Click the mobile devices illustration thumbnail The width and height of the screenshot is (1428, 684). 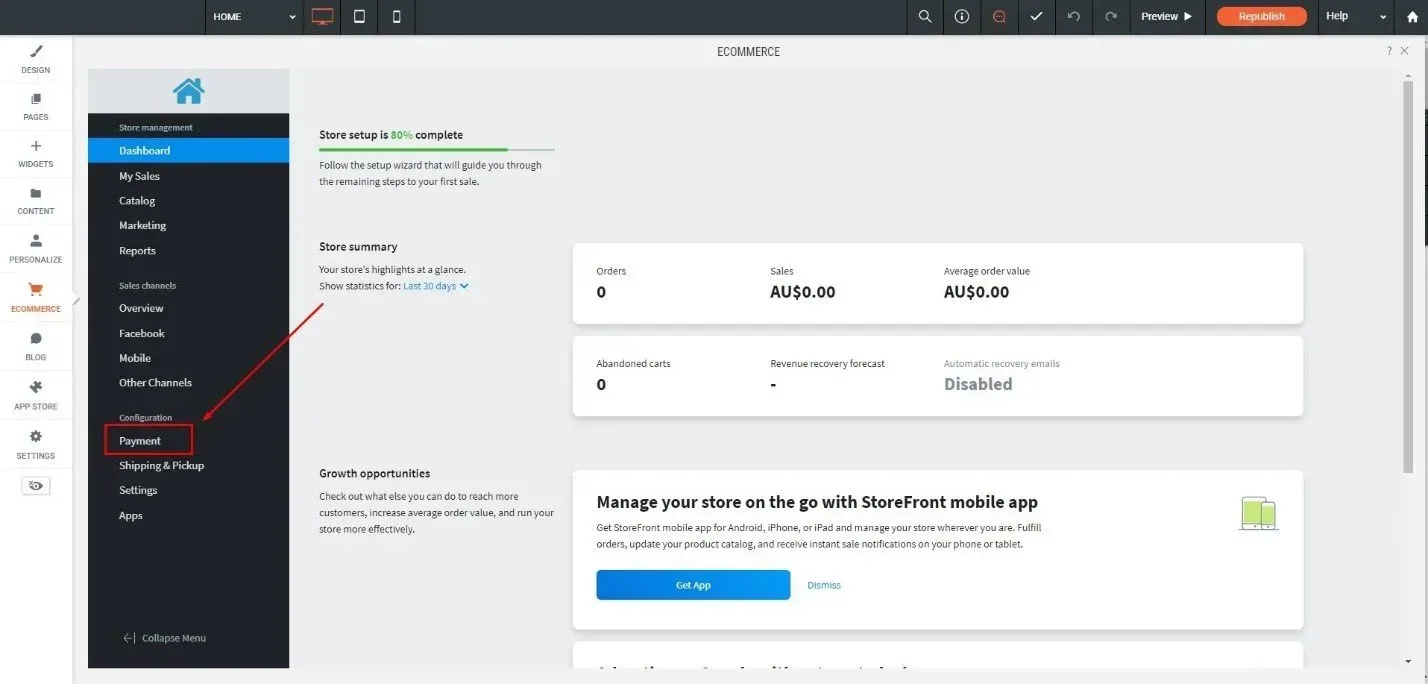click(1259, 513)
